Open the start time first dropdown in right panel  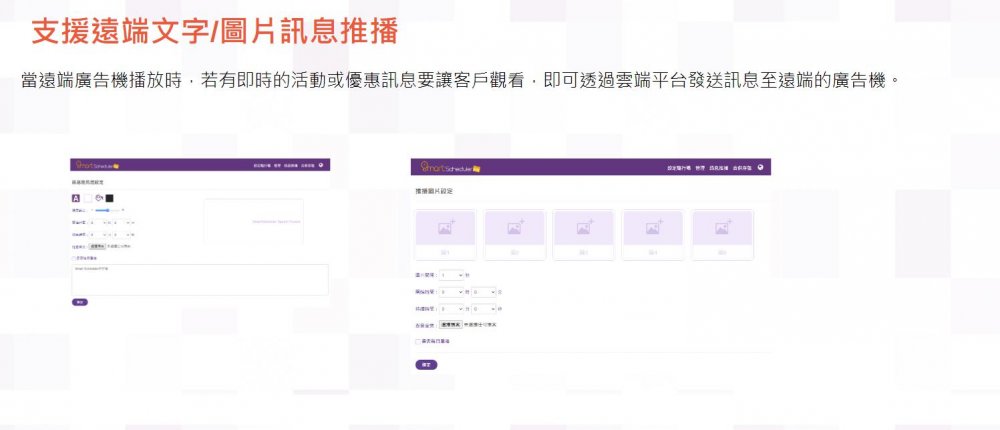tap(452, 292)
